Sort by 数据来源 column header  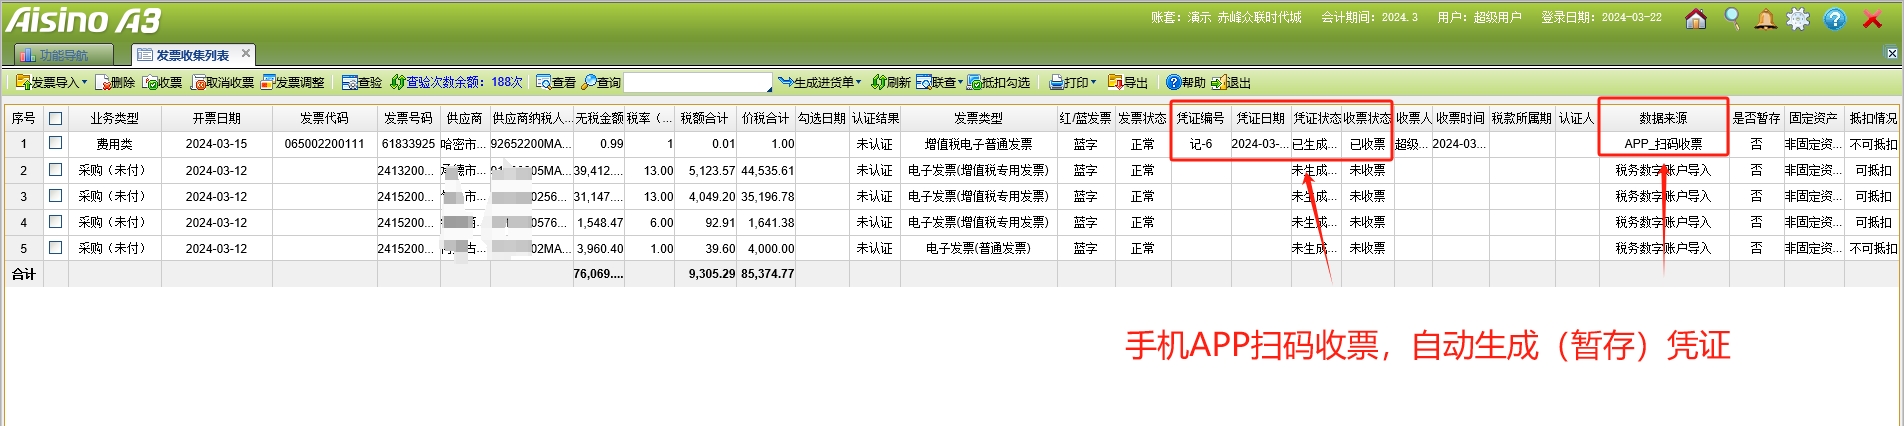(x=1663, y=118)
